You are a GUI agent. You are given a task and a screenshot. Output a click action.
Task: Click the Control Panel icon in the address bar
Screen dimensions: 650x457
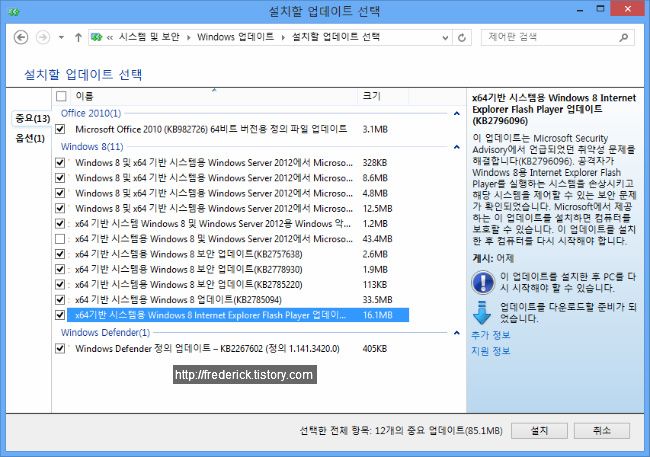[x=97, y=37]
